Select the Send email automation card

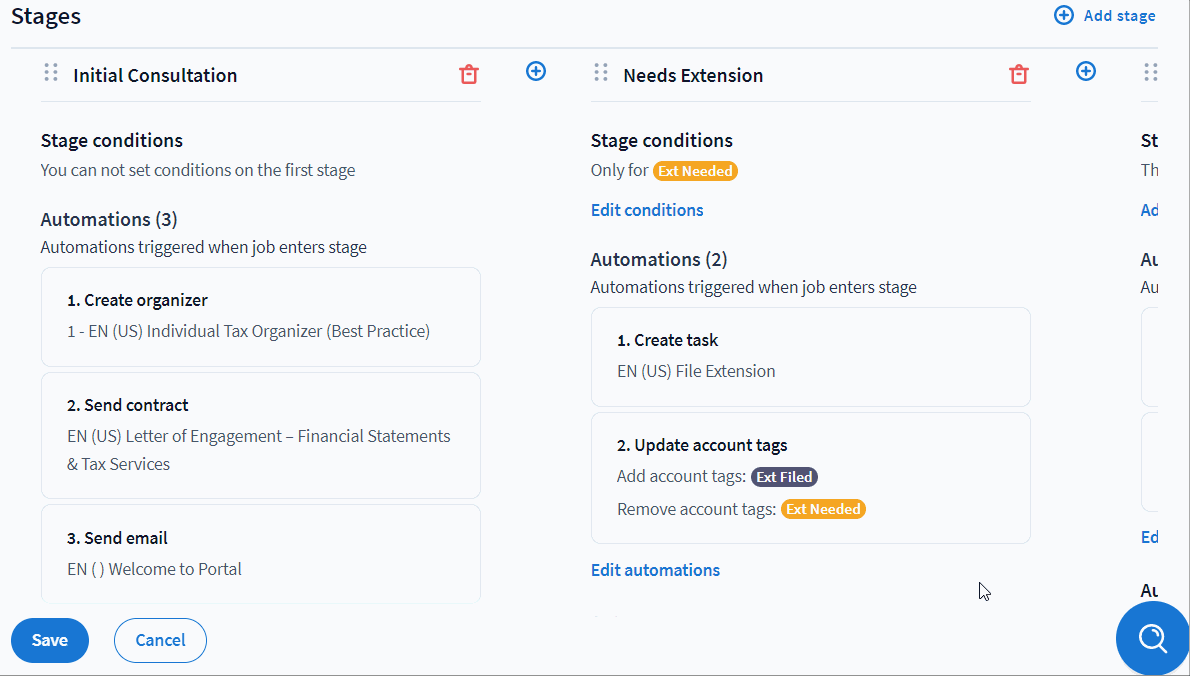click(x=260, y=553)
